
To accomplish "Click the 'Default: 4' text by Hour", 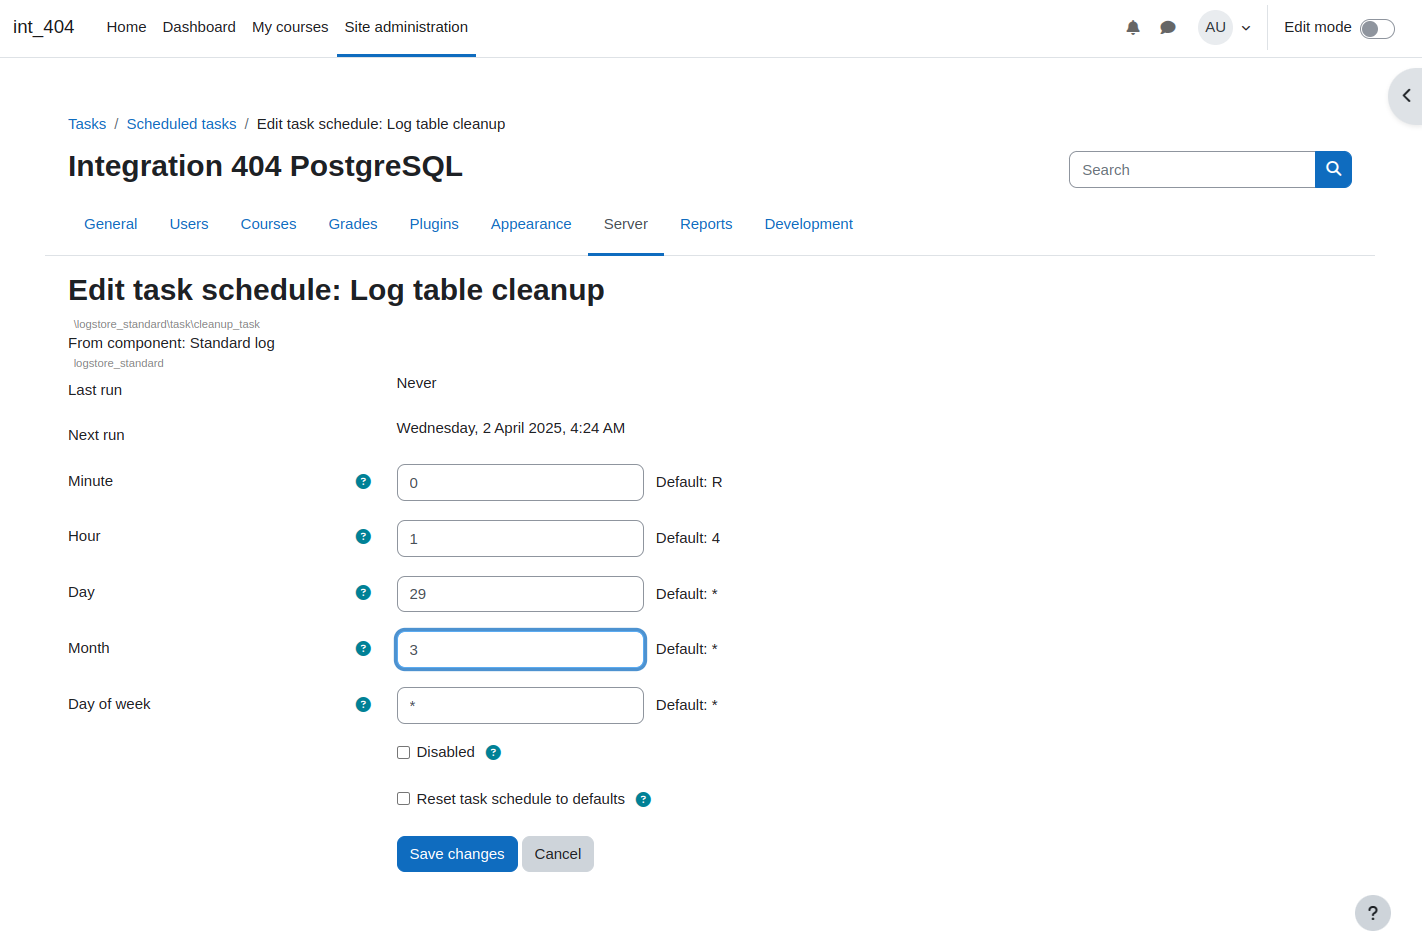I will coord(688,538).
